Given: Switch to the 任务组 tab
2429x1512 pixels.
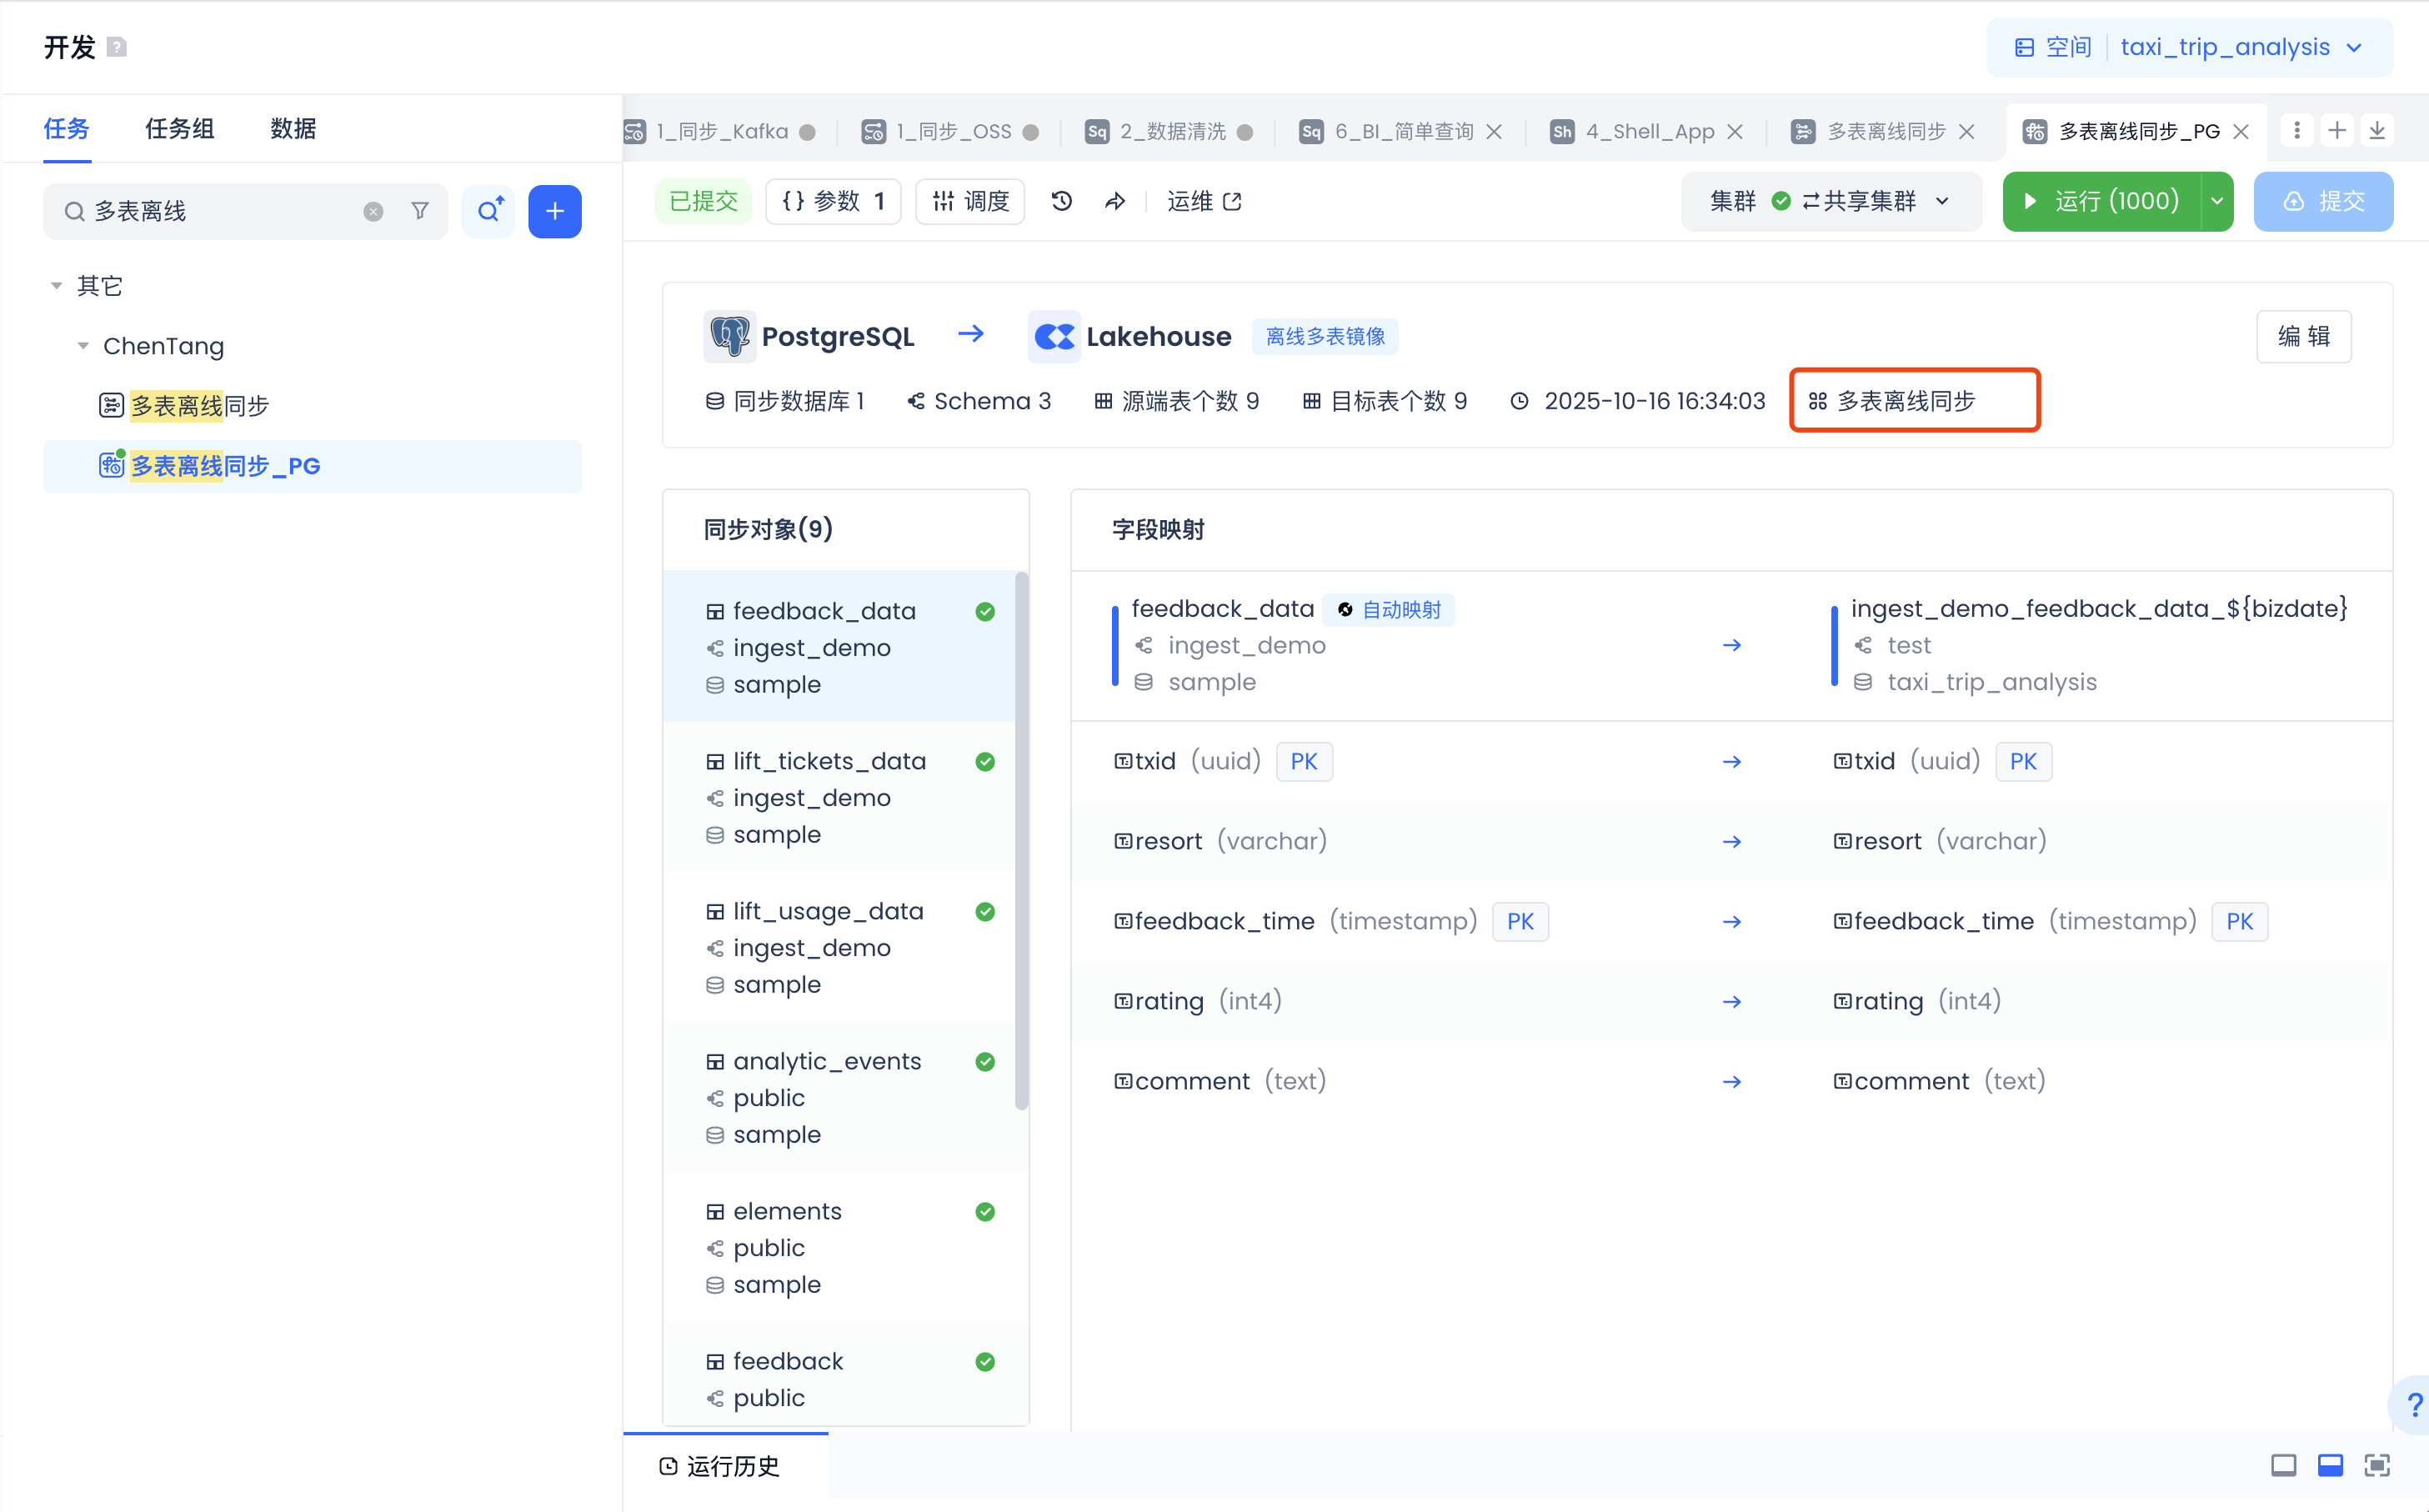Looking at the screenshot, I should [179, 128].
